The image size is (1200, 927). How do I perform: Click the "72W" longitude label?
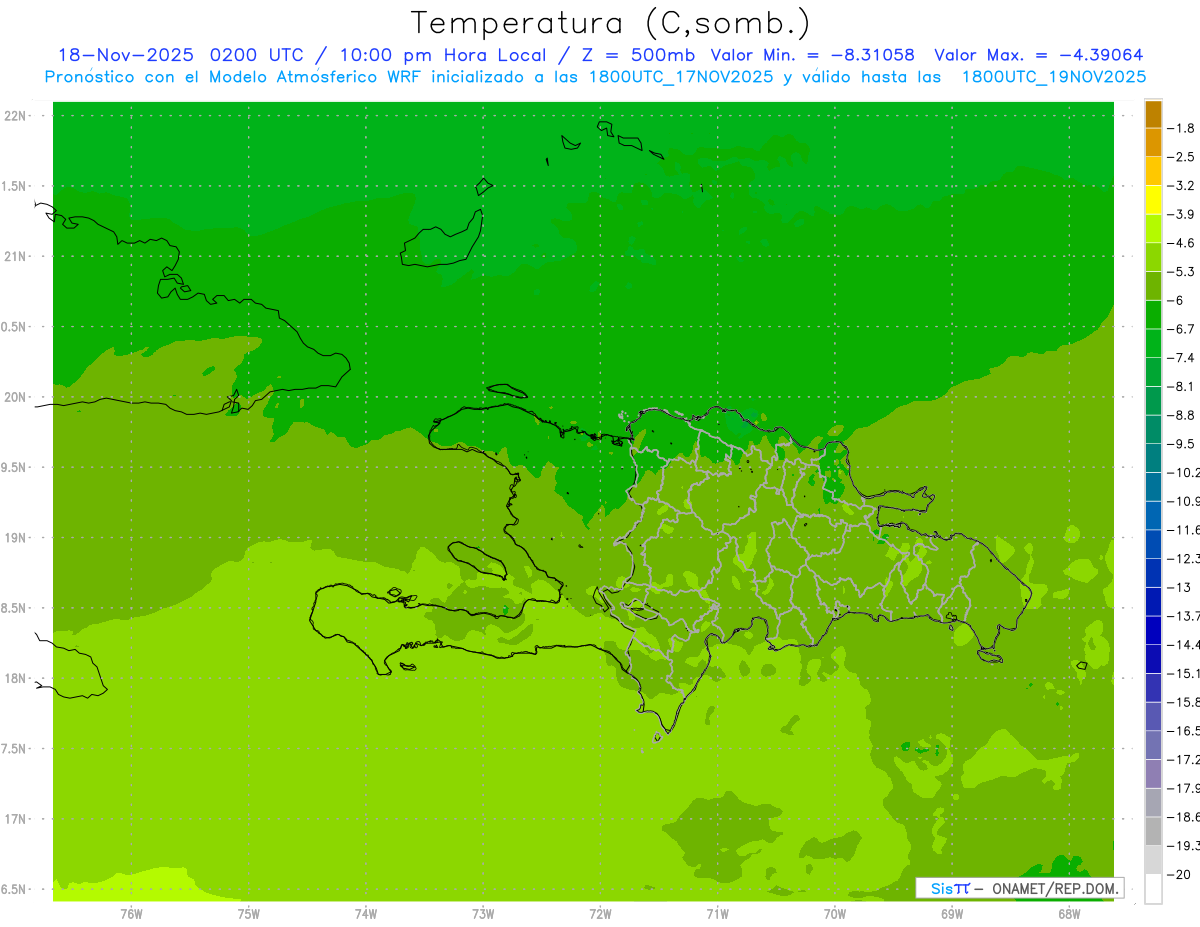(600, 913)
